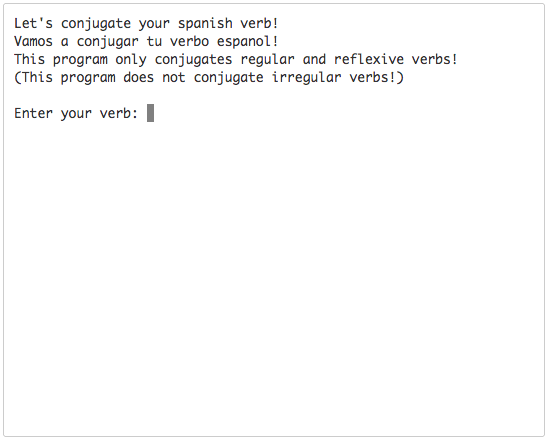
Task: Click the word "Enter" in the prompt
Action: (33, 113)
